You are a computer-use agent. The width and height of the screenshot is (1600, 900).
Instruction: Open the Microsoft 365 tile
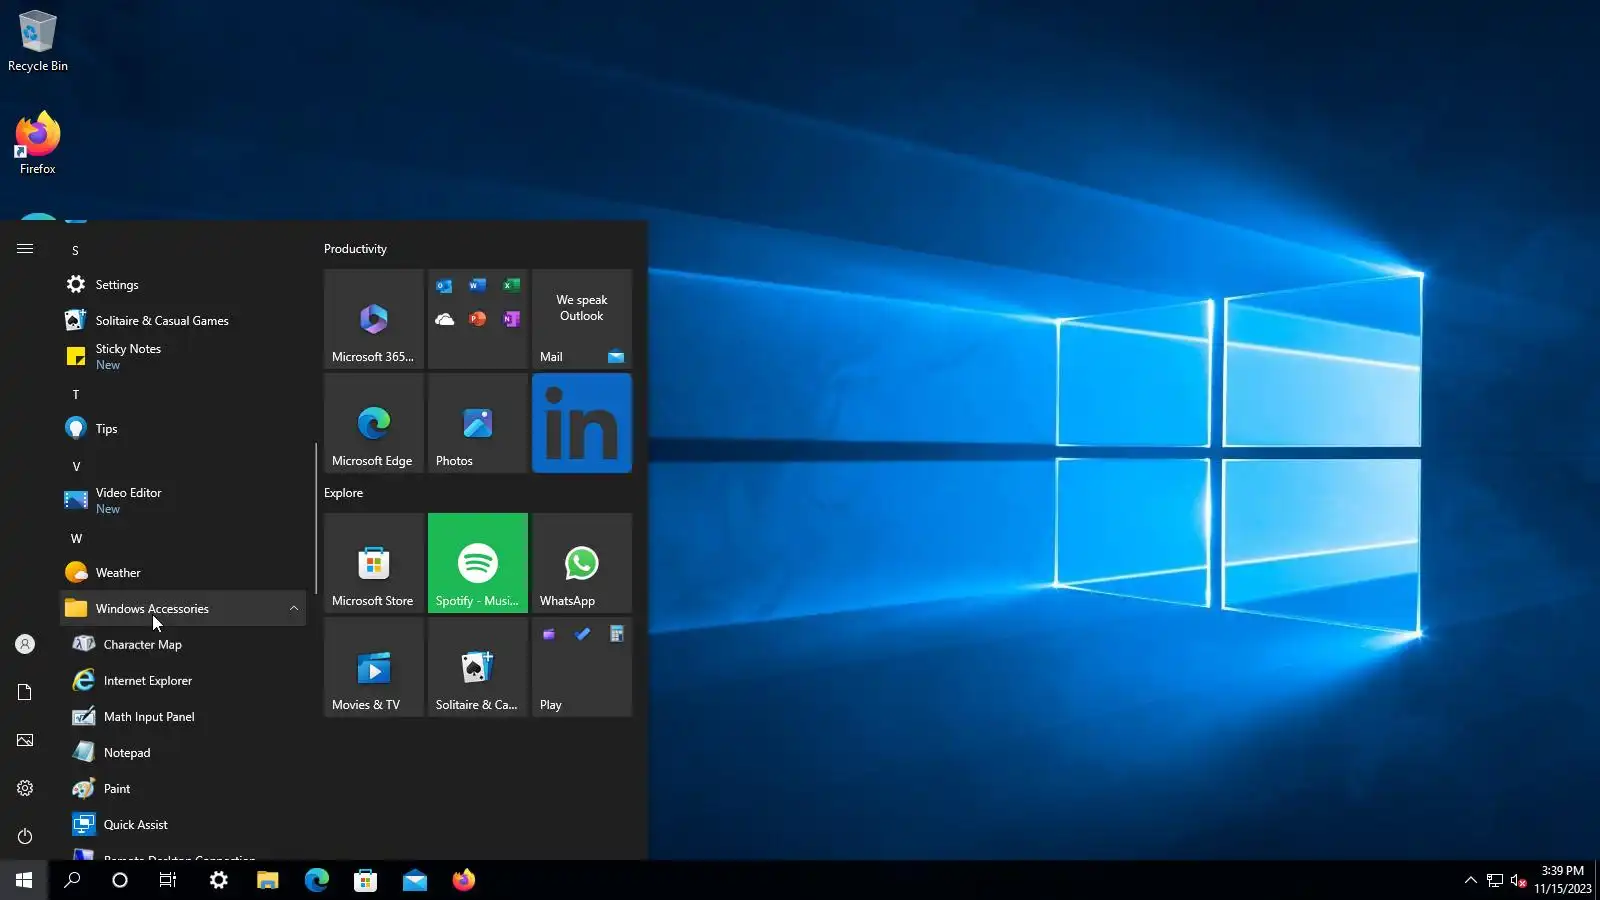pyautogui.click(x=374, y=319)
